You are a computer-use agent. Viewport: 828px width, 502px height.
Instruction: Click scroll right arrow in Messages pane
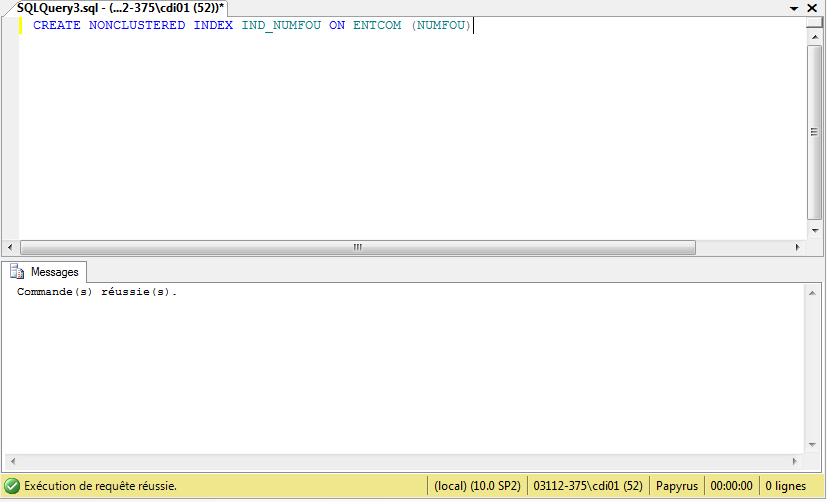(x=797, y=462)
